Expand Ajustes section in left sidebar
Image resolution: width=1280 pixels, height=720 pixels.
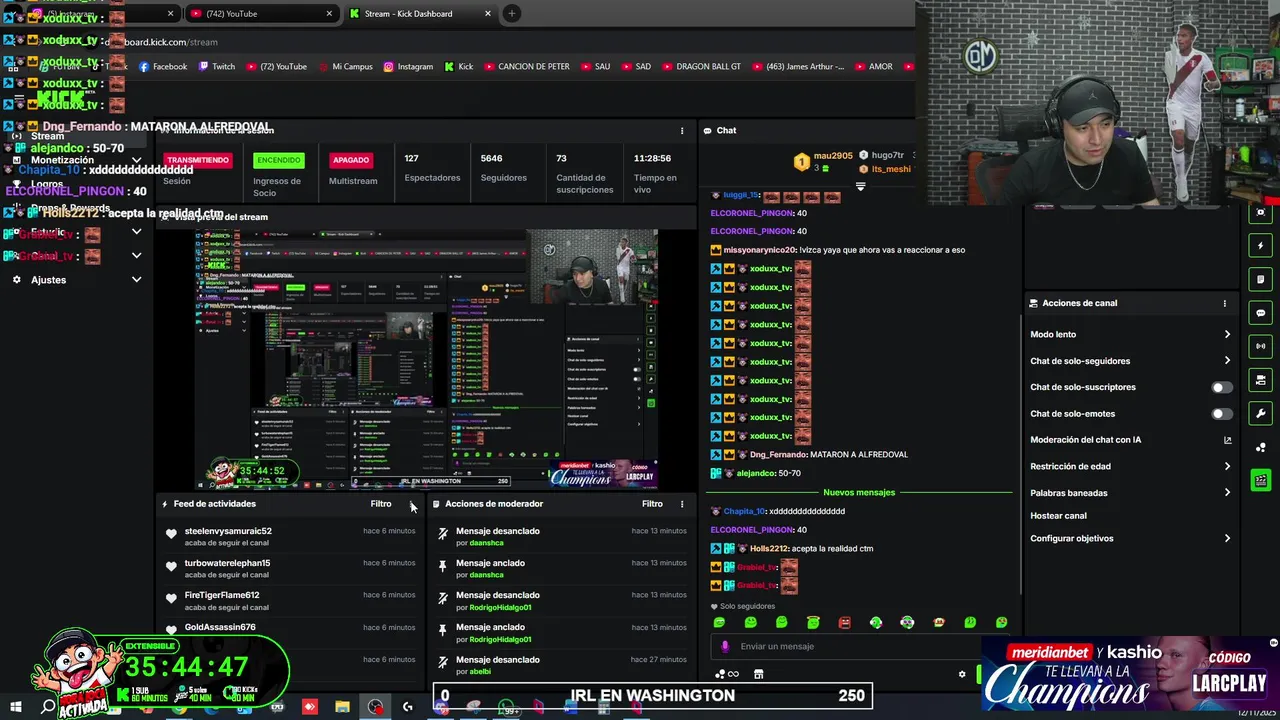coord(136,280)
